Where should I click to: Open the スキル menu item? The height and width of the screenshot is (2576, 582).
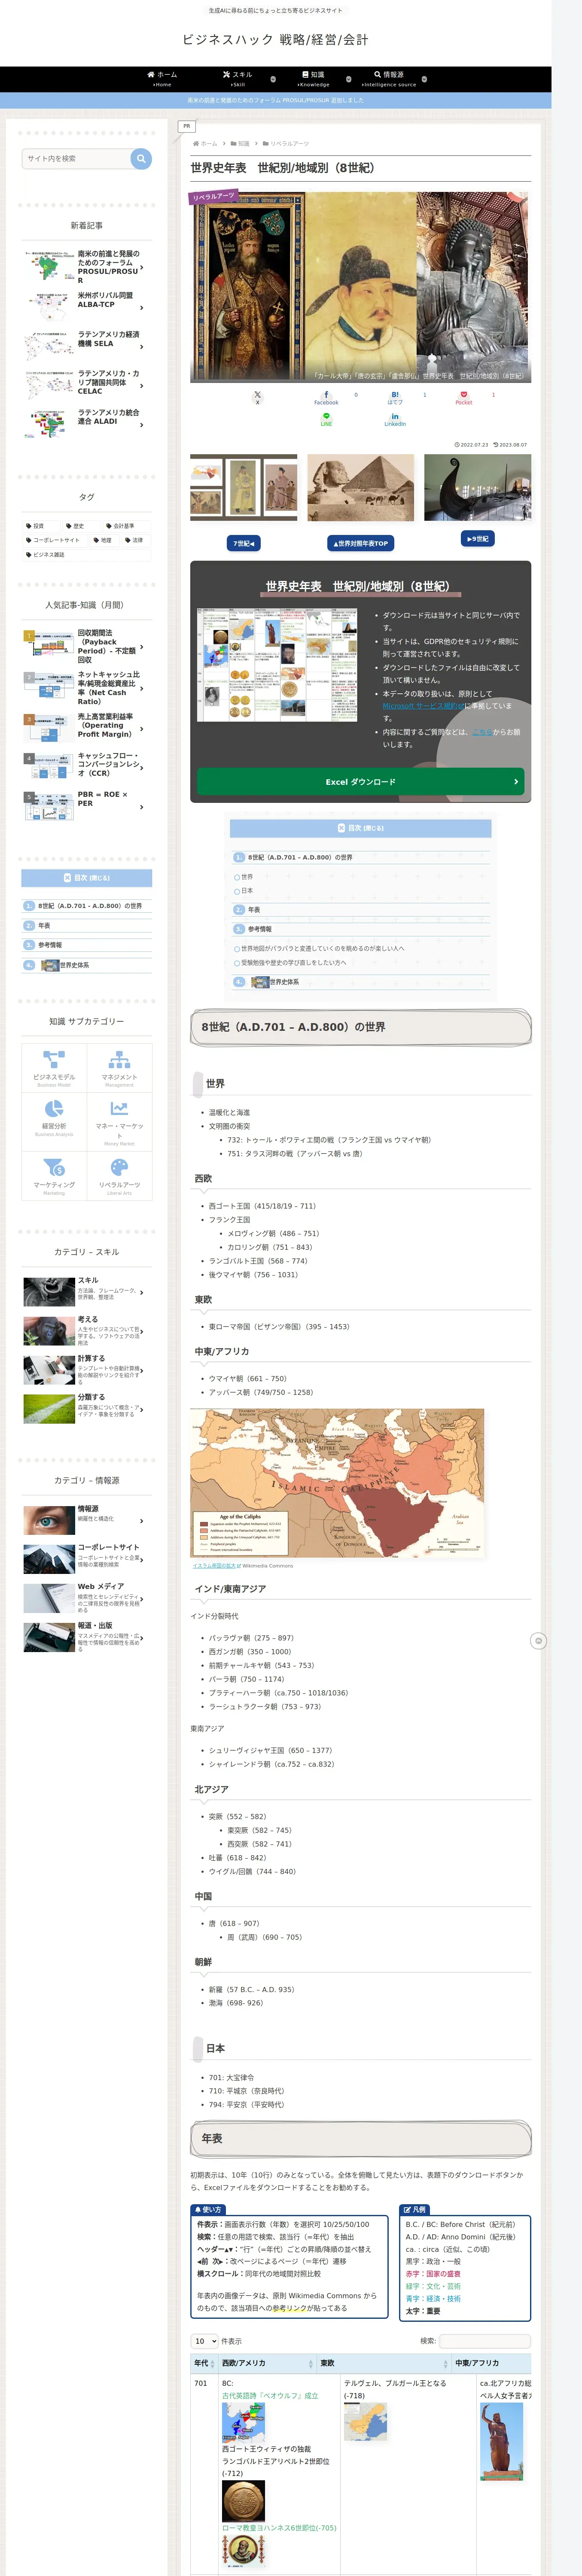(x=237, y=79)
